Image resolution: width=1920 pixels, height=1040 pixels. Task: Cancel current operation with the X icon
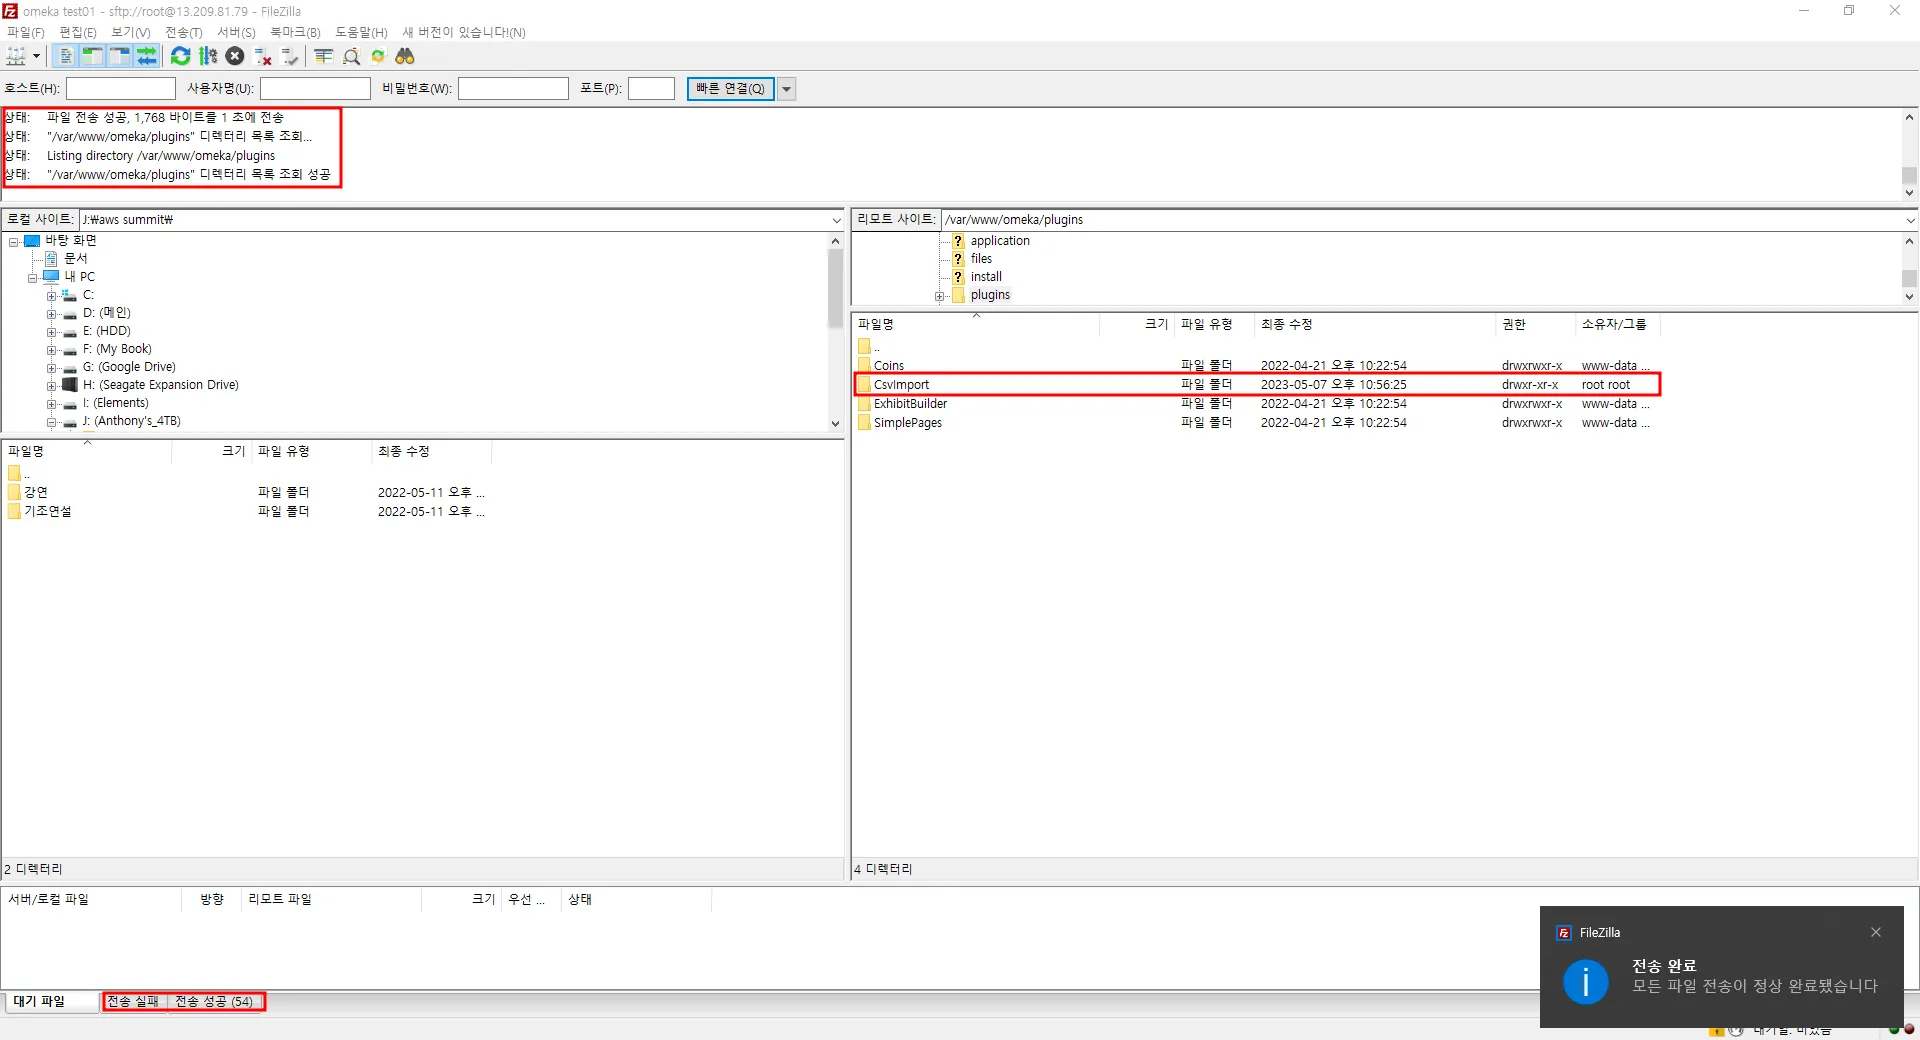pyautogui.click(x=235, y=57)
